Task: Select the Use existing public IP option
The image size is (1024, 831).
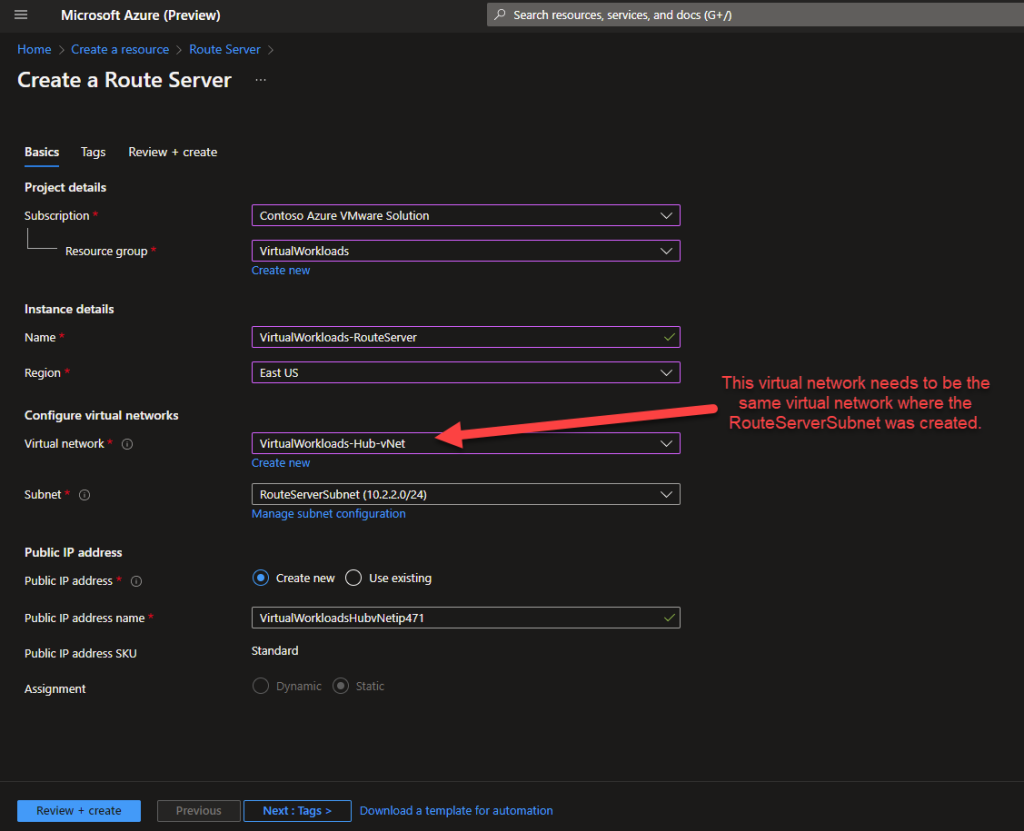Action: [353, 577]
